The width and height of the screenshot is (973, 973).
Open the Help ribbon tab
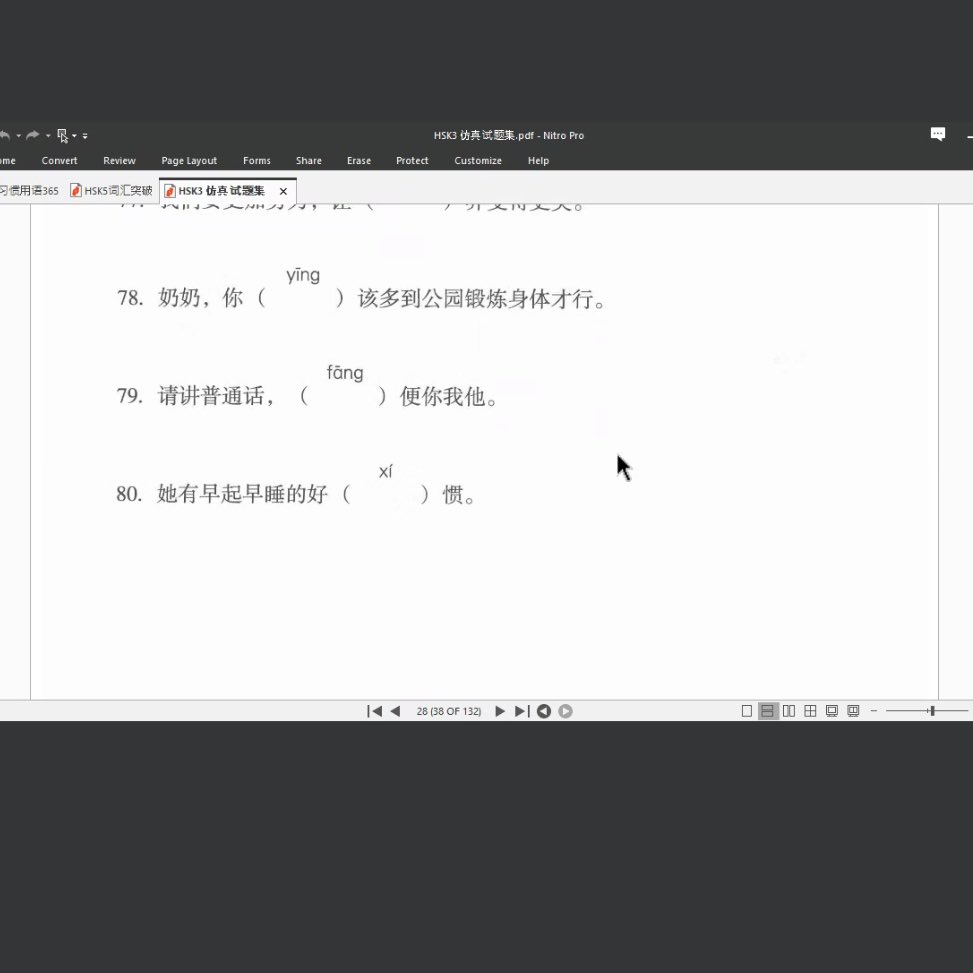pyautogui.click(x=539, y=161)
